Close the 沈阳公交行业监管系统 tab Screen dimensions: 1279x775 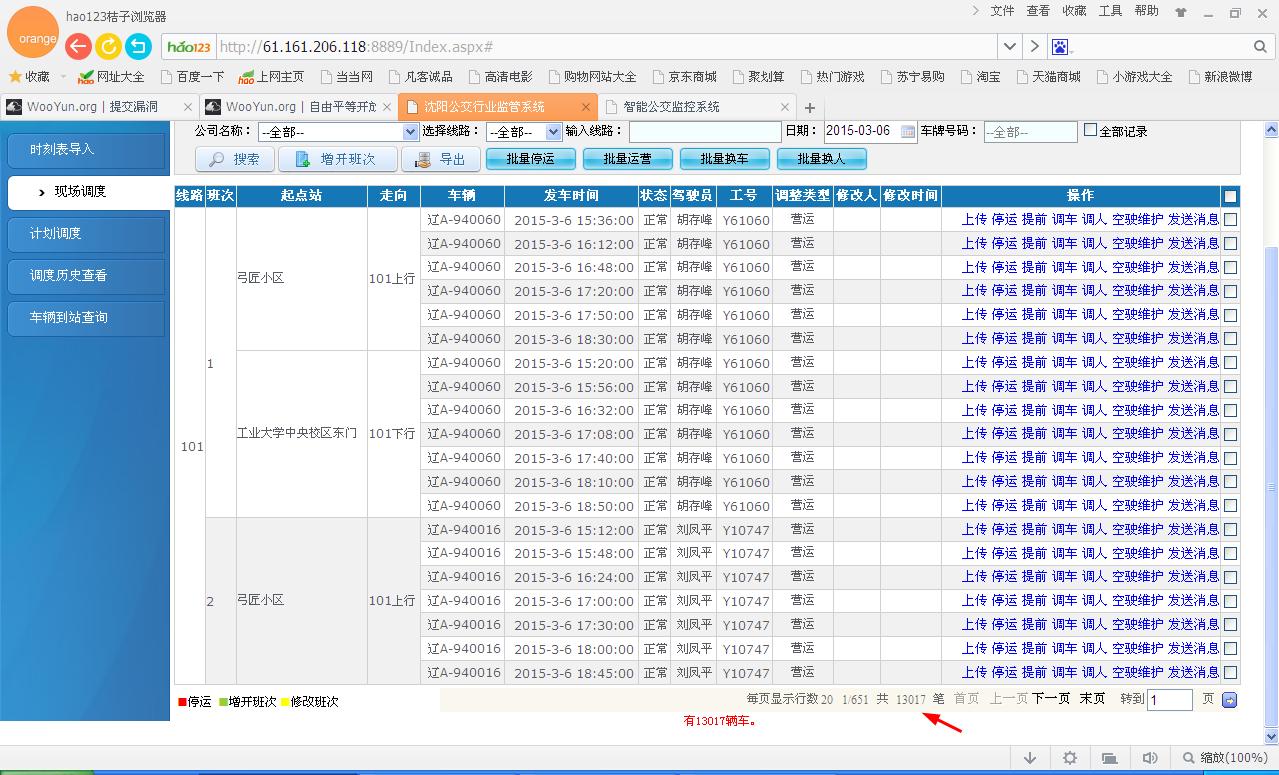(x=585, y=107)
